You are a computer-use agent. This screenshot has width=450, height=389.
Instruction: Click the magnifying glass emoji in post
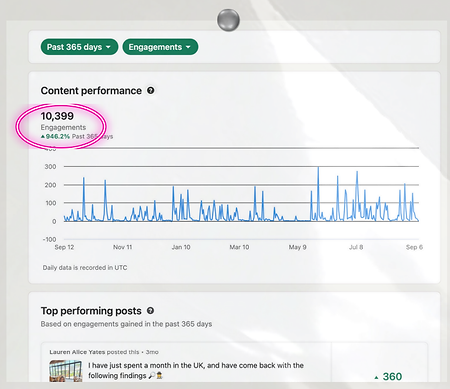(152, 376)
